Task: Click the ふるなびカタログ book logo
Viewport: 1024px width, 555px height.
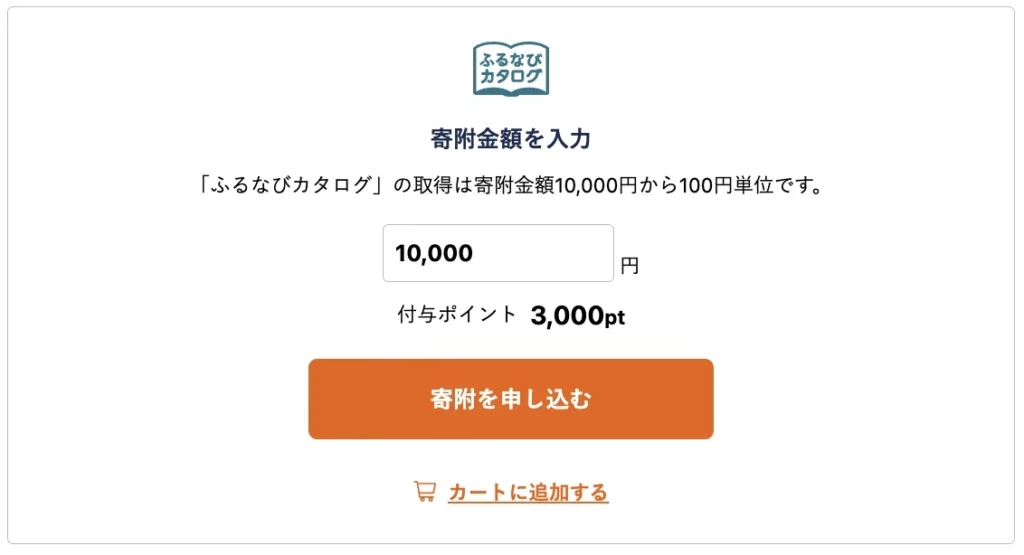Action: (x=511, y=68)
